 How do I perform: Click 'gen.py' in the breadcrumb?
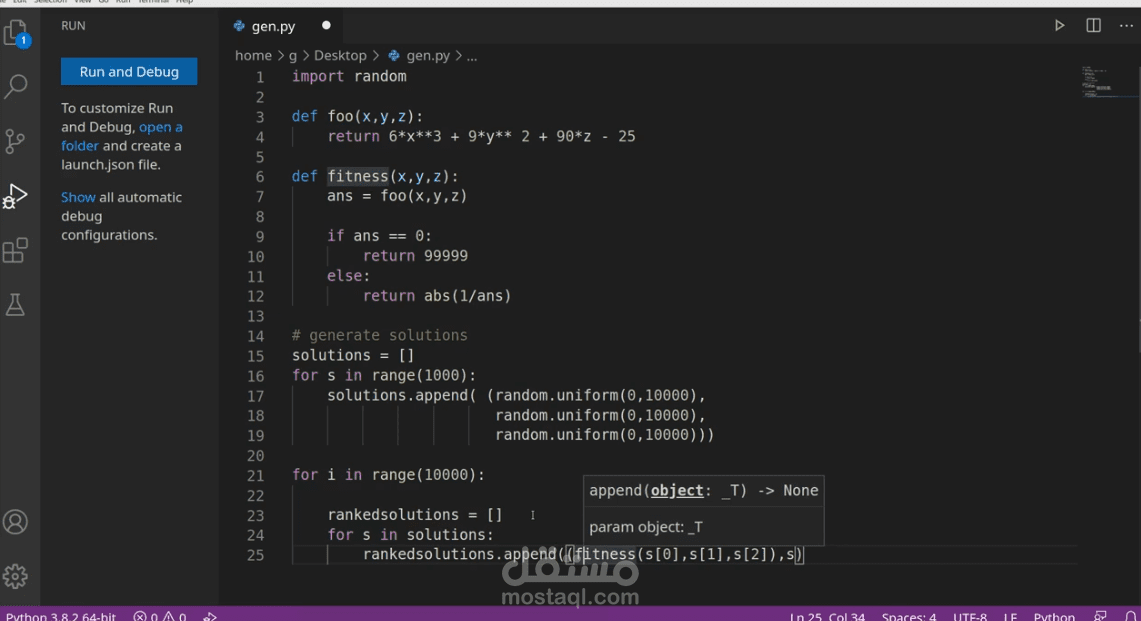[x=428, y=55]
